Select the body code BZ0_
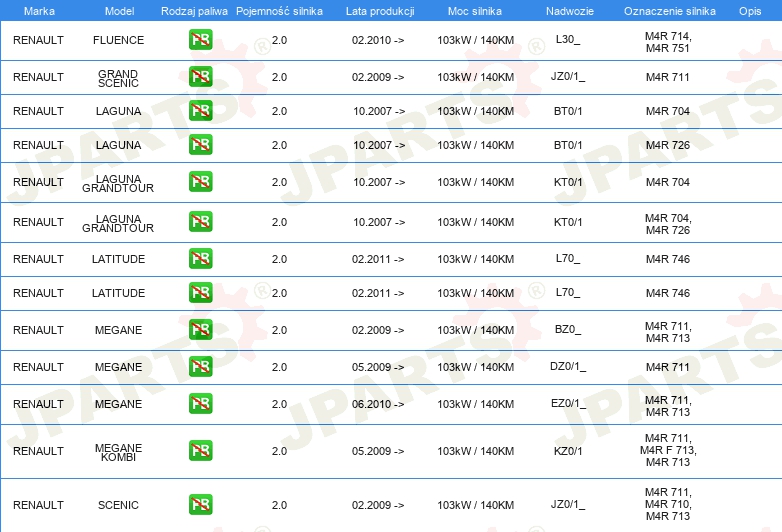The width and height of the screenshot is (782, 532). [x=568, y=330]
